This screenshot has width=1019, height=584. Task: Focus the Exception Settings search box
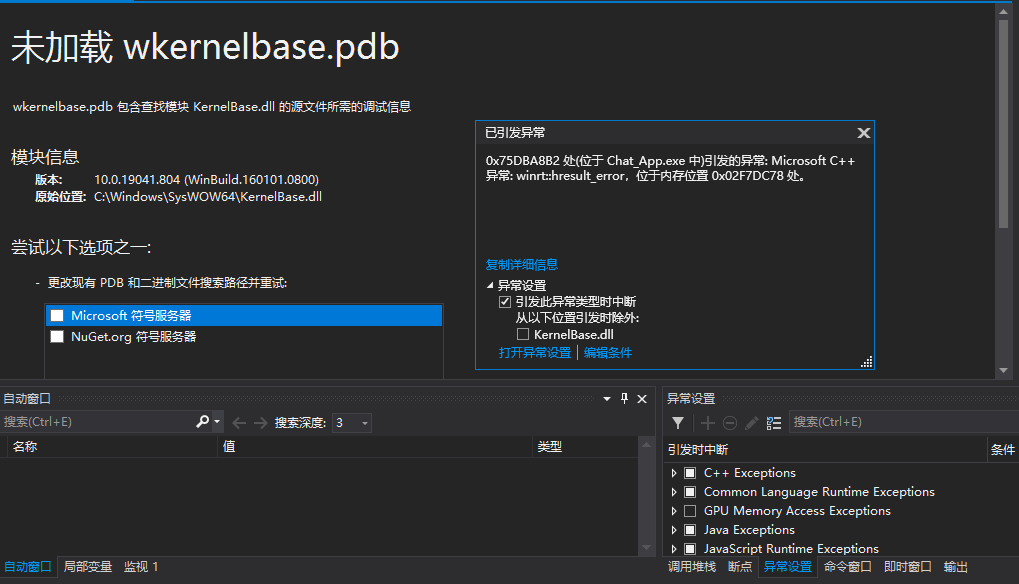(x=903, y=422)
